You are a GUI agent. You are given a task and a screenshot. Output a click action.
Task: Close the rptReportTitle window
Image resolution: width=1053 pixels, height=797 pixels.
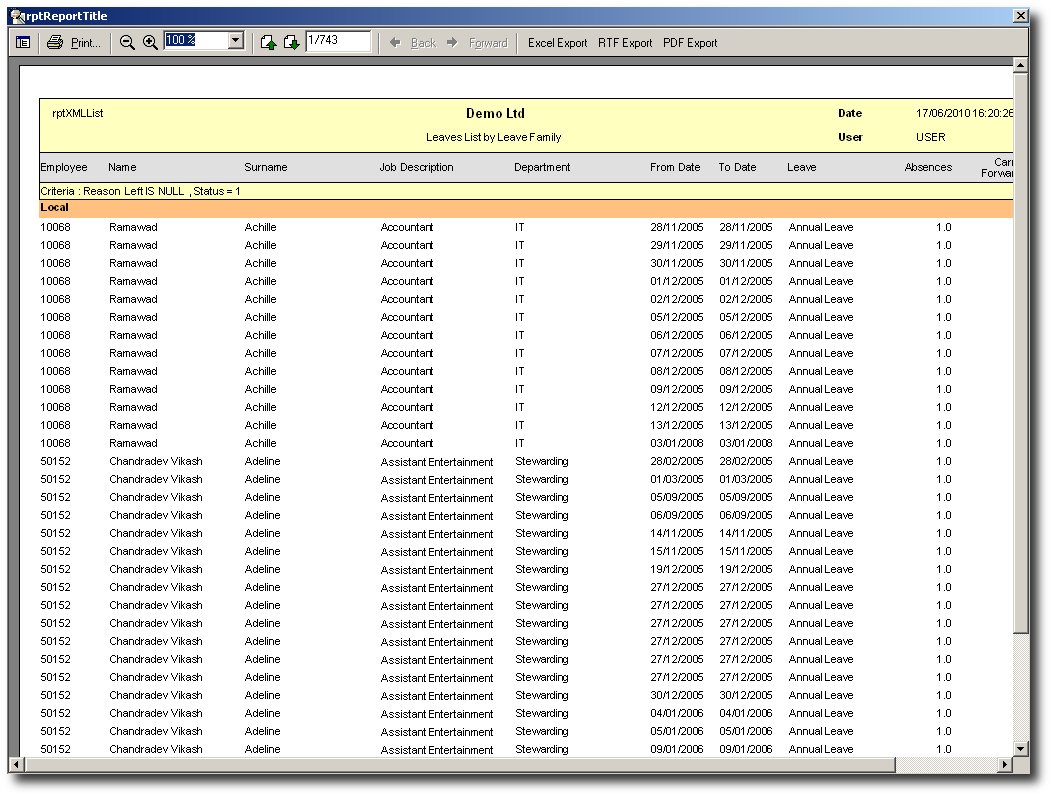pyautogui.click(x=1019, y=16)
